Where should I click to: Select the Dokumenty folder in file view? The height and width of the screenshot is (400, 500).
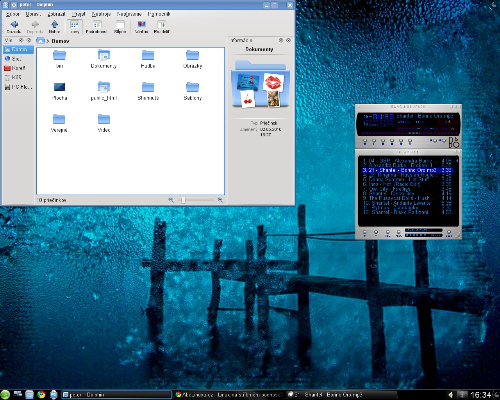(x=104, y=59)
